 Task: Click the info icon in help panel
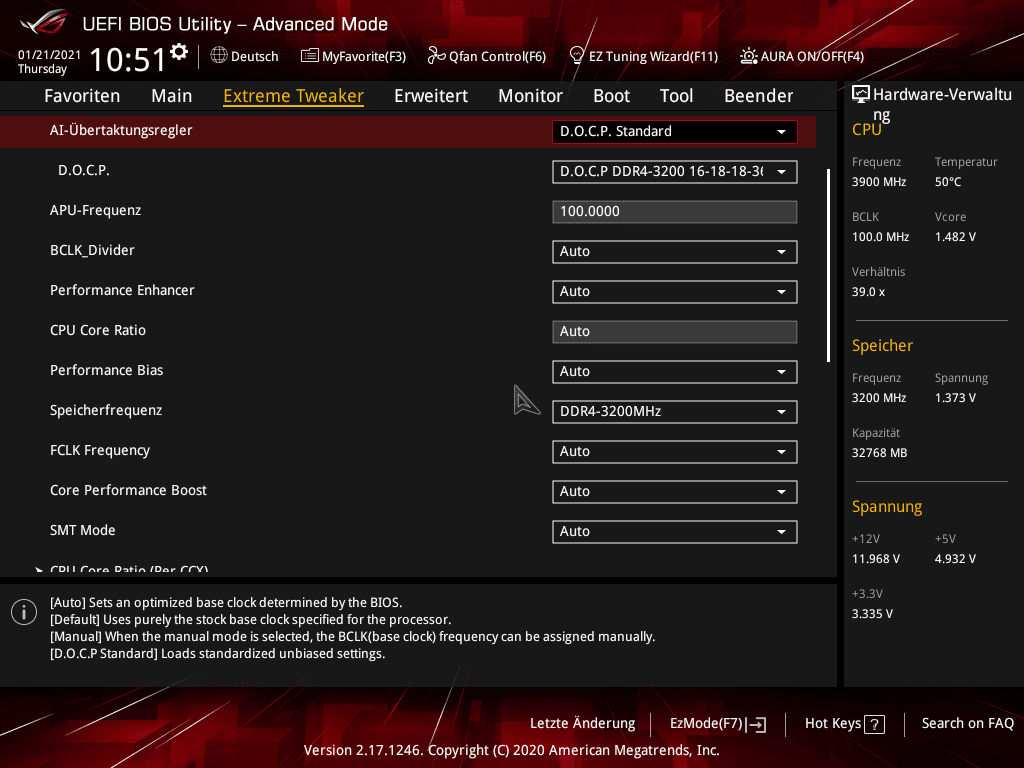click(x=24, y=612)
